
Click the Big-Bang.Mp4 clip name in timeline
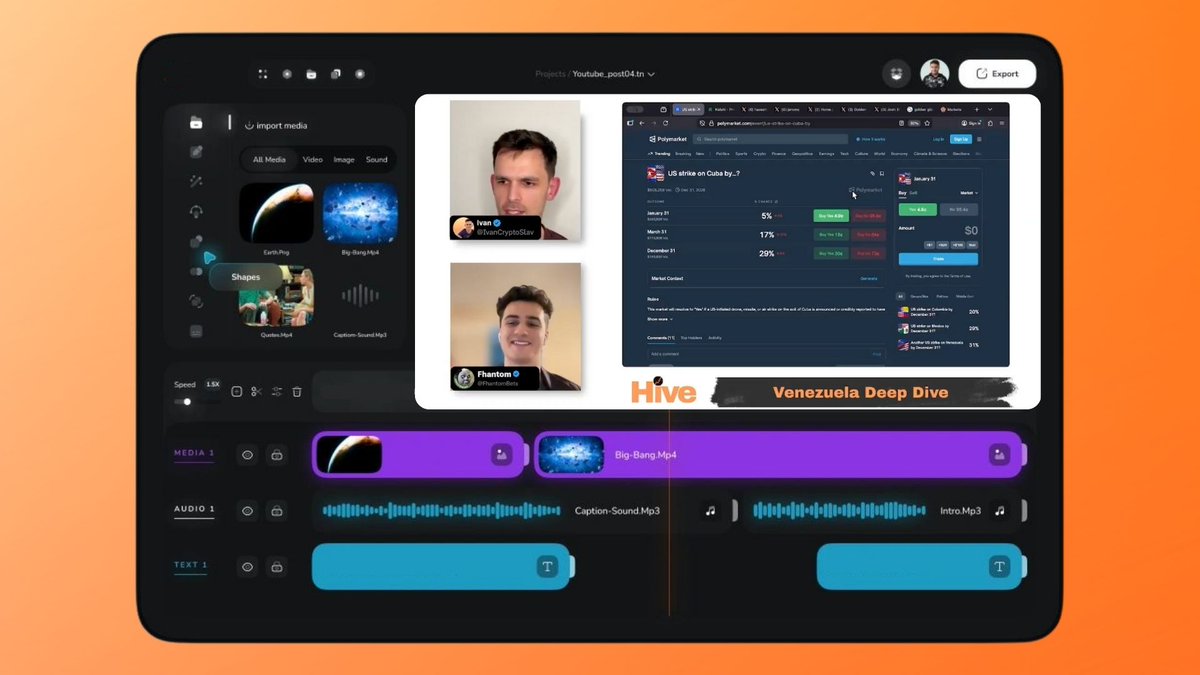(645, 455)
